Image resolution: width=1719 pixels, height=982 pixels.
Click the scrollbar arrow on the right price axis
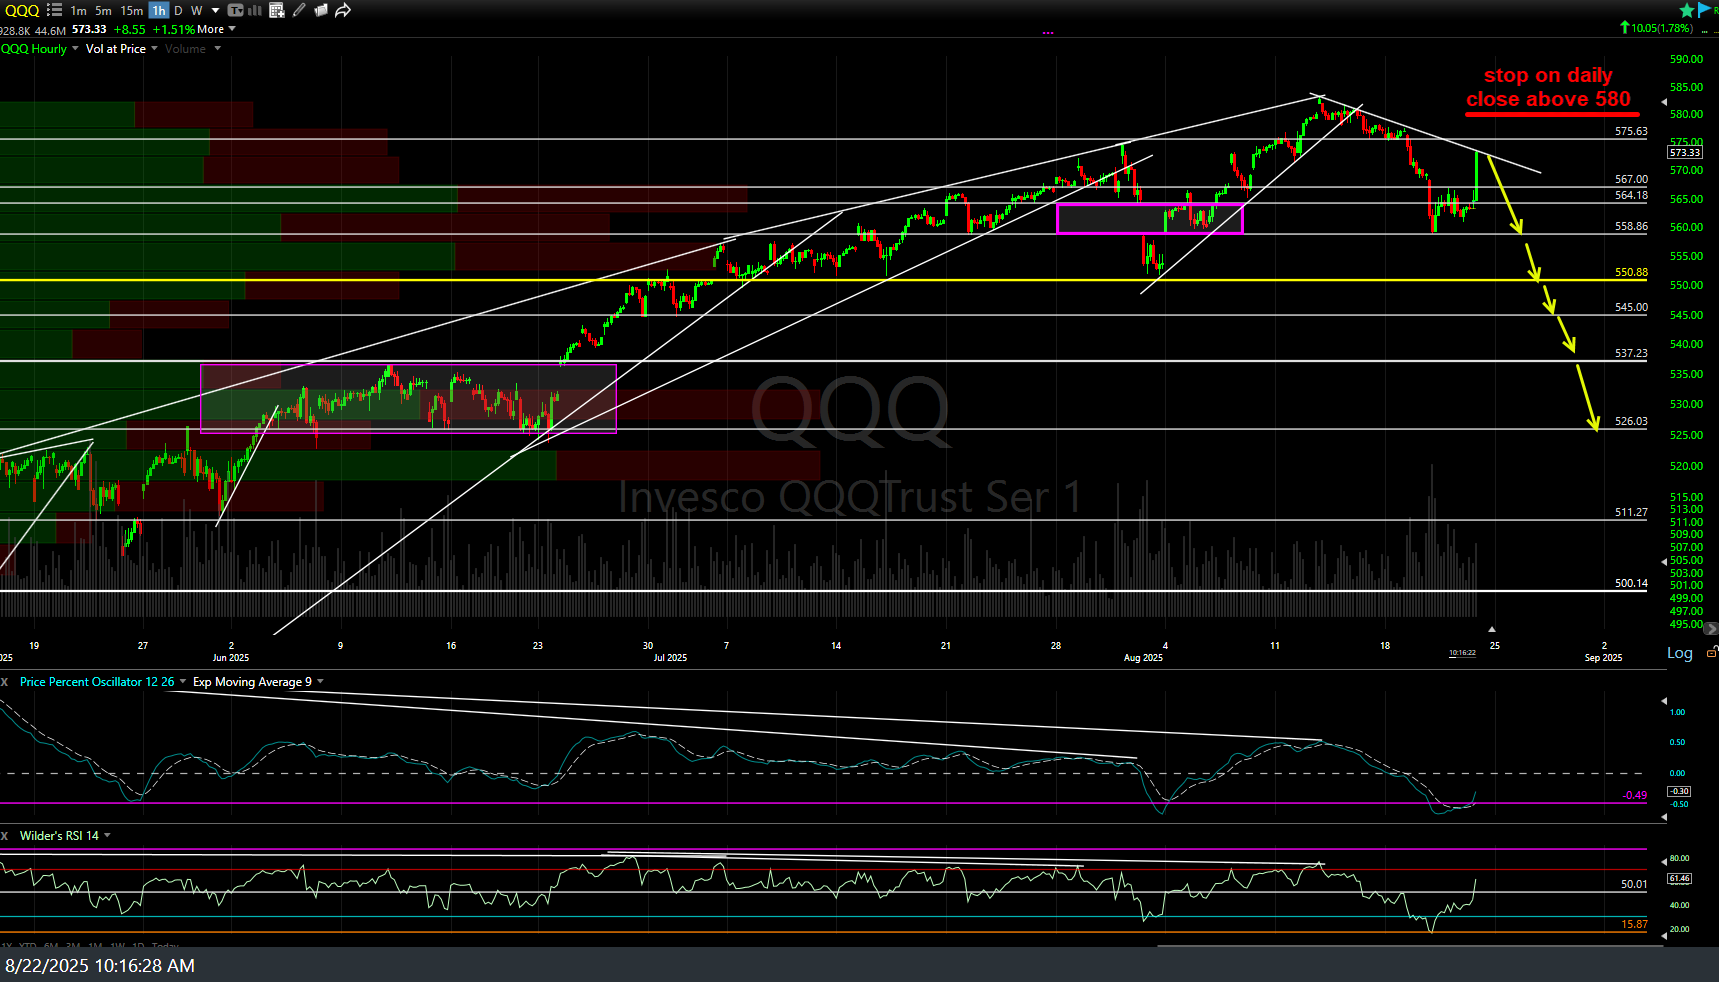[x=1710, y=628]
